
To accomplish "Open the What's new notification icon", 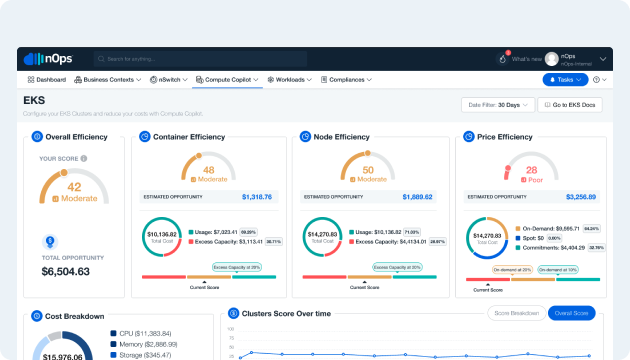I will click(x=503, y=59).
